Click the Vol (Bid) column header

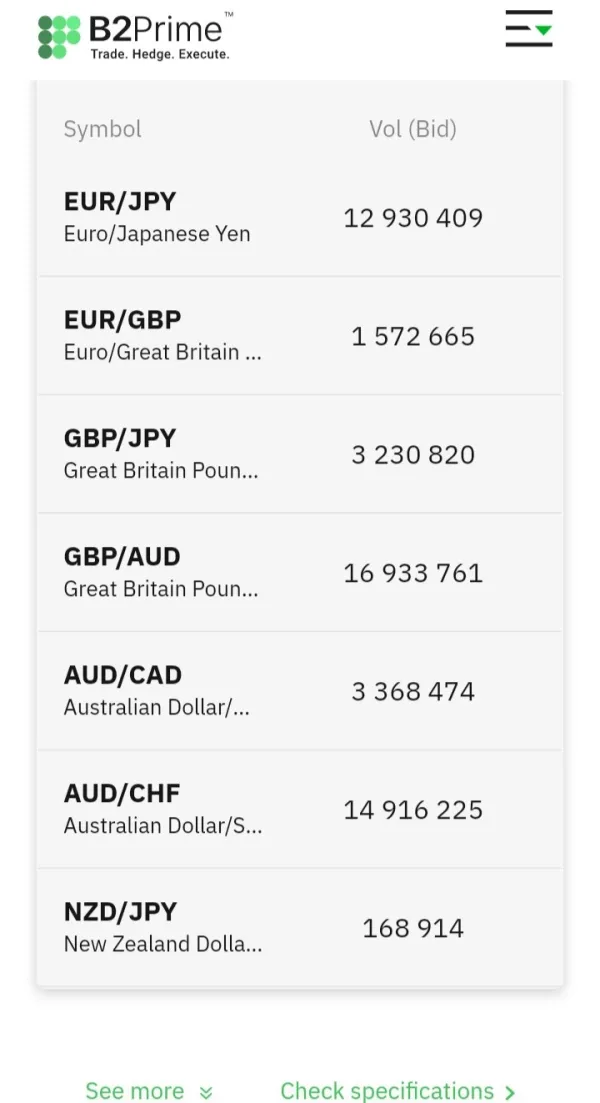[x=412, y=129]
